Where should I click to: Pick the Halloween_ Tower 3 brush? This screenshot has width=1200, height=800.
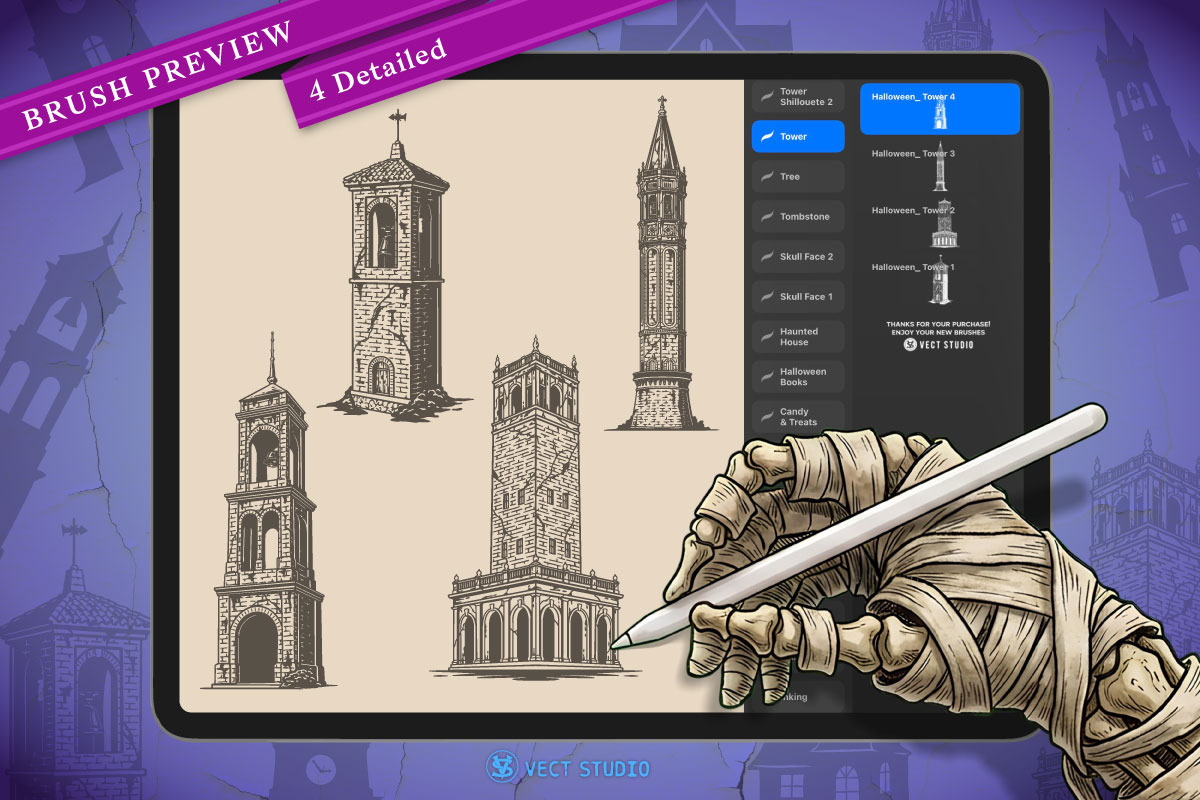(940, 167)
